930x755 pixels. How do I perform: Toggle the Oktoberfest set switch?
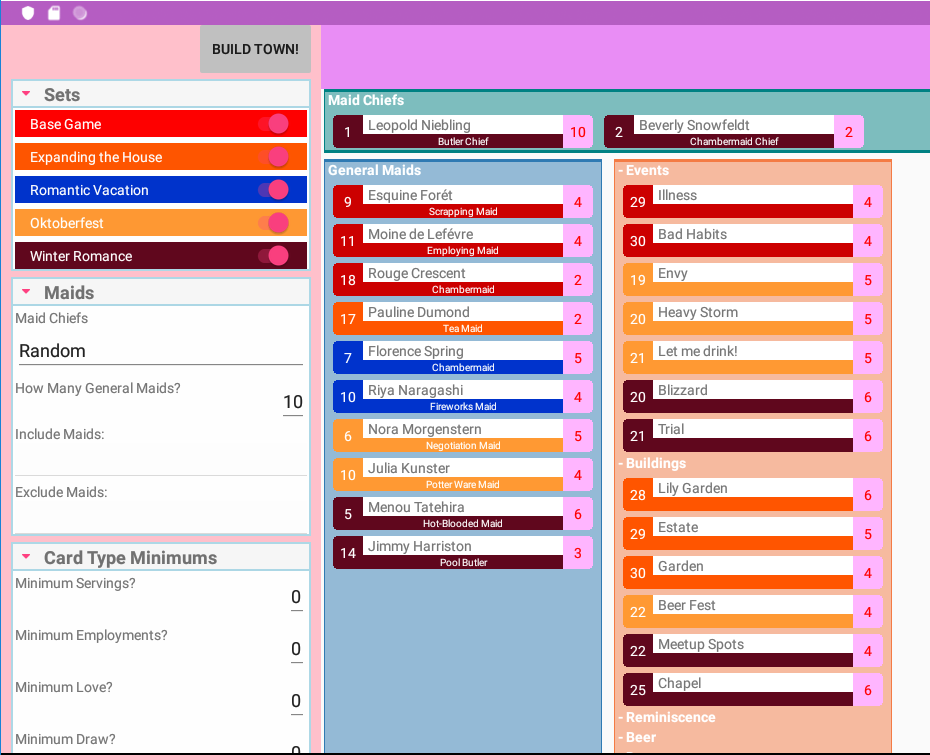pos(273,223)
